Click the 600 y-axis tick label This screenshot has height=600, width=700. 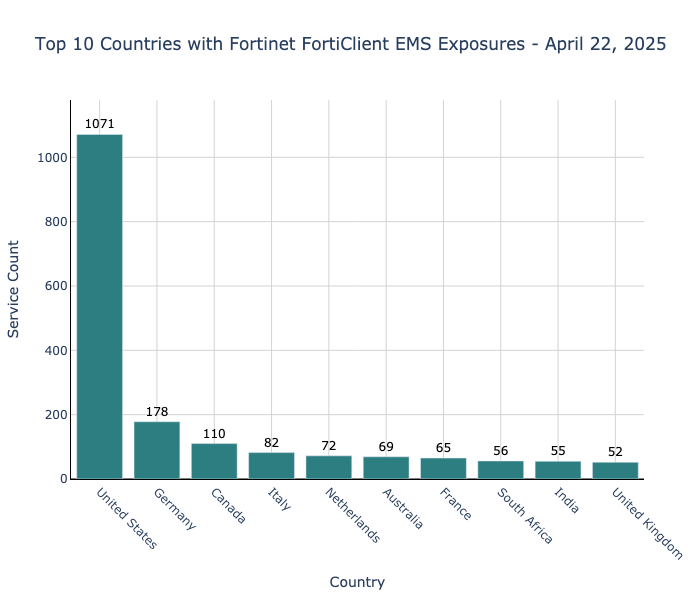point(56,286)
